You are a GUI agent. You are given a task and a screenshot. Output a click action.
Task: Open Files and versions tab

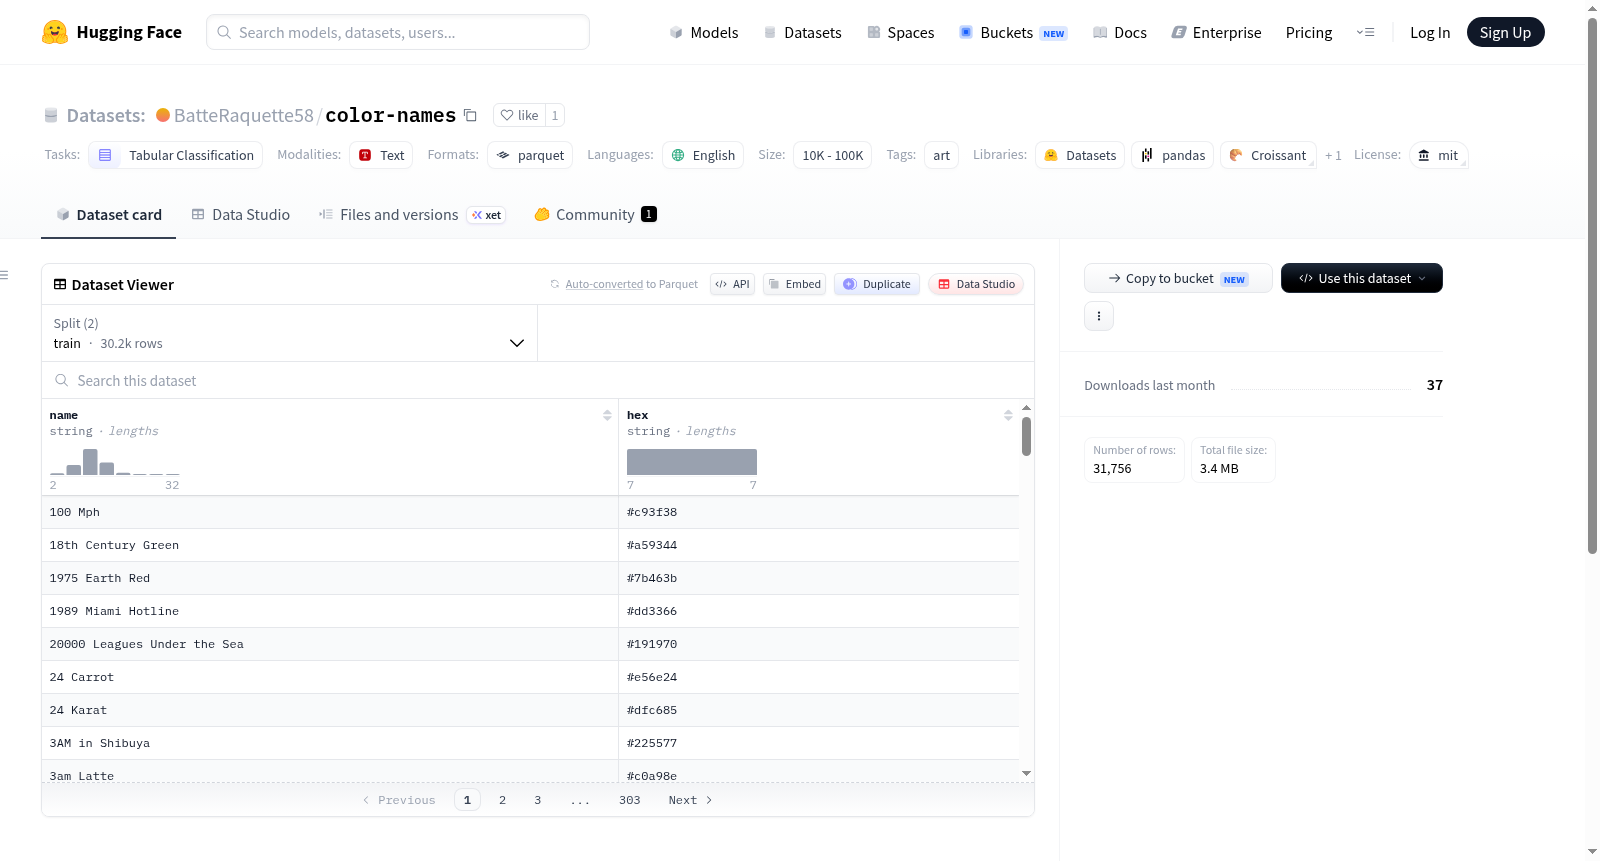click(411, 214)
